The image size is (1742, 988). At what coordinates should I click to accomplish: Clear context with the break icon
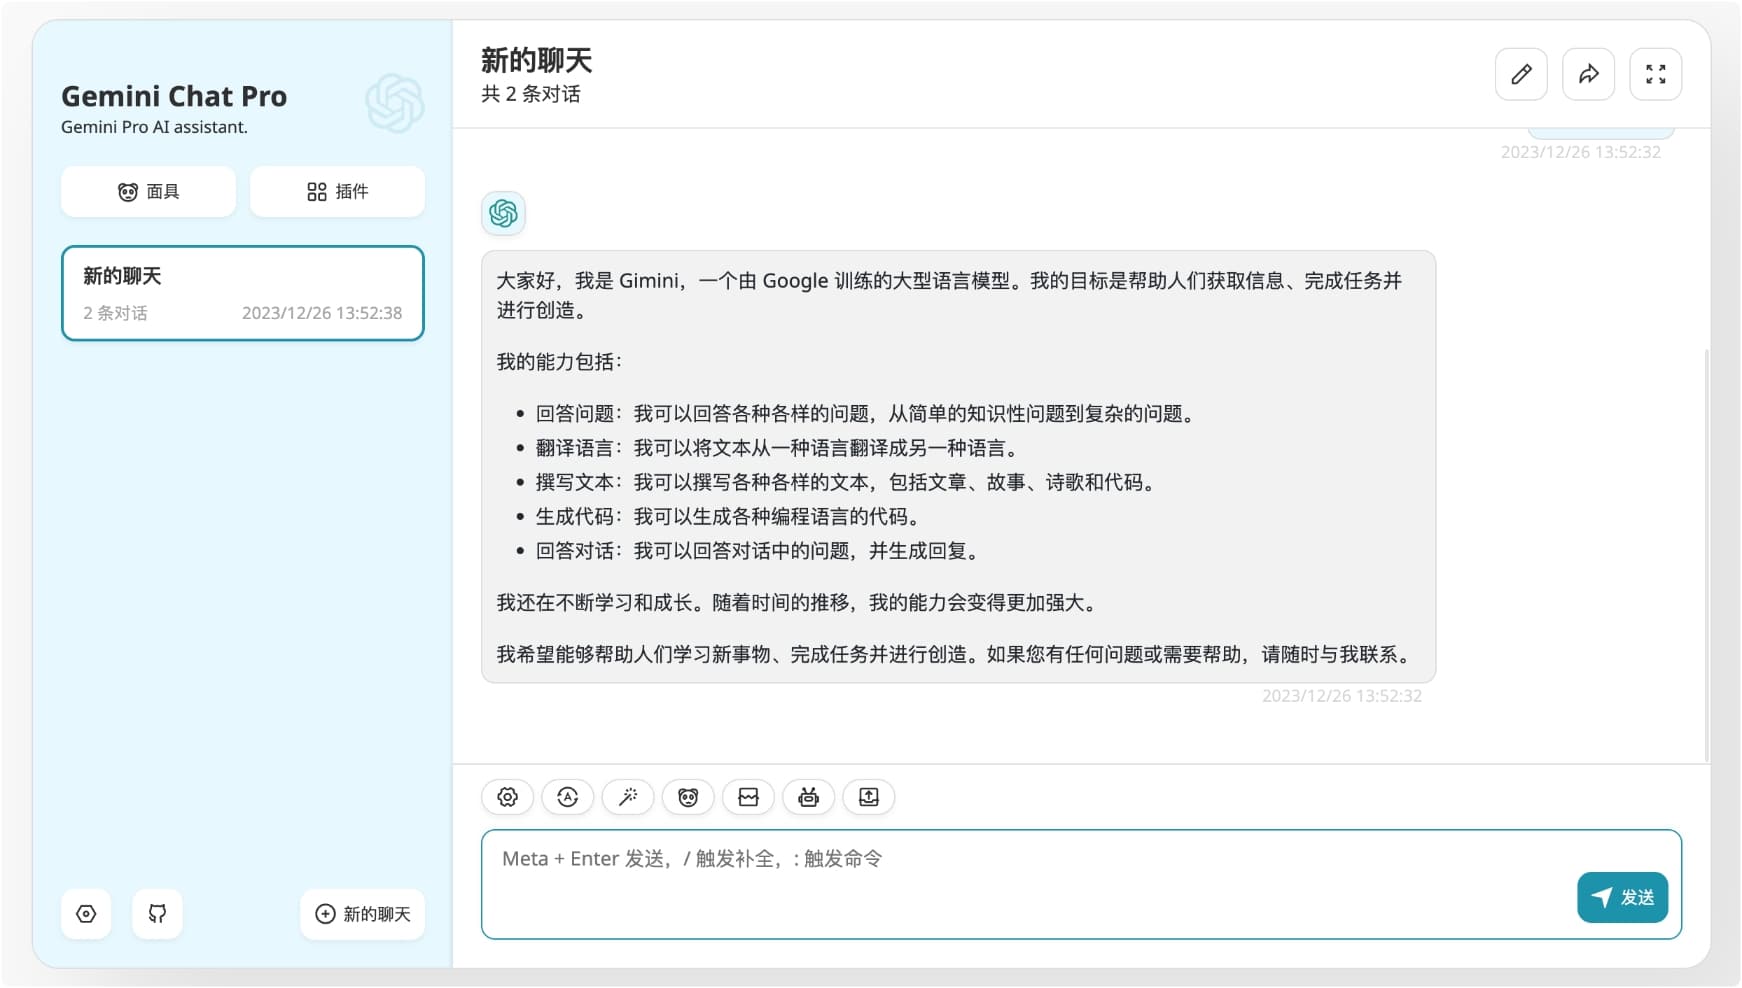point(748,797)
